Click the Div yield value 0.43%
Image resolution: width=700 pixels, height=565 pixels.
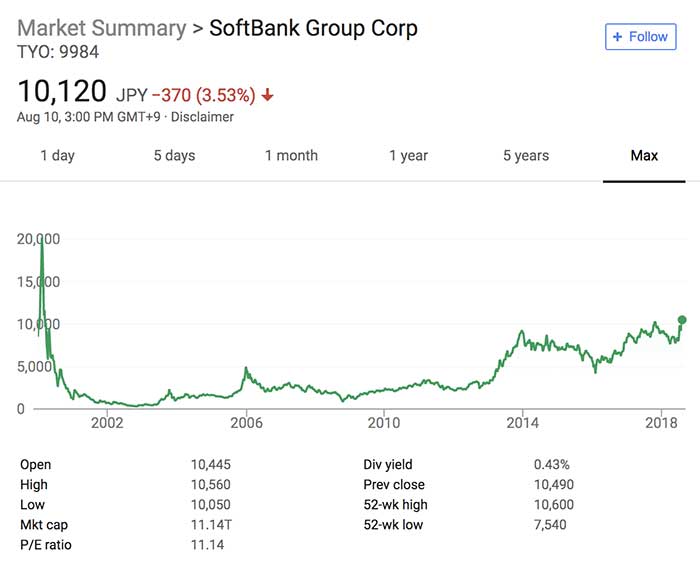[x=552, y=465]
